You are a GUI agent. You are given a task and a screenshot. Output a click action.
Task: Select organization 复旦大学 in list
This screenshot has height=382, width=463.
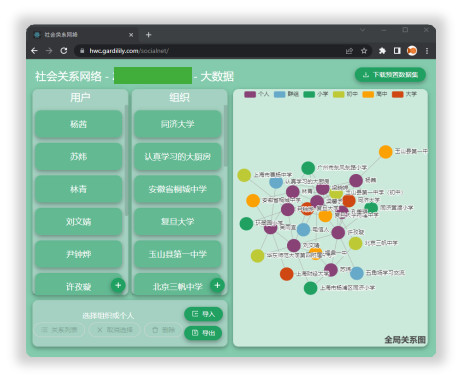pyautogui.click(x=178, y=222)
